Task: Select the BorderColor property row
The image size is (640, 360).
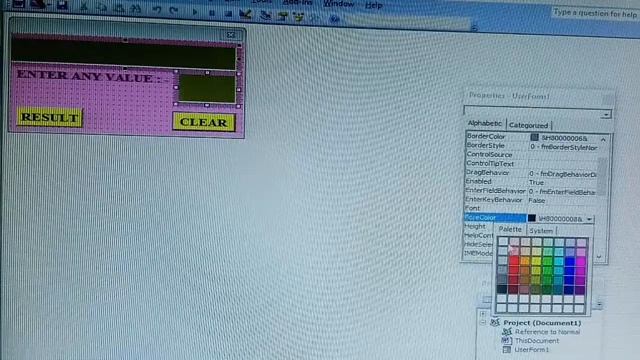Action: [x=532, y=137]
